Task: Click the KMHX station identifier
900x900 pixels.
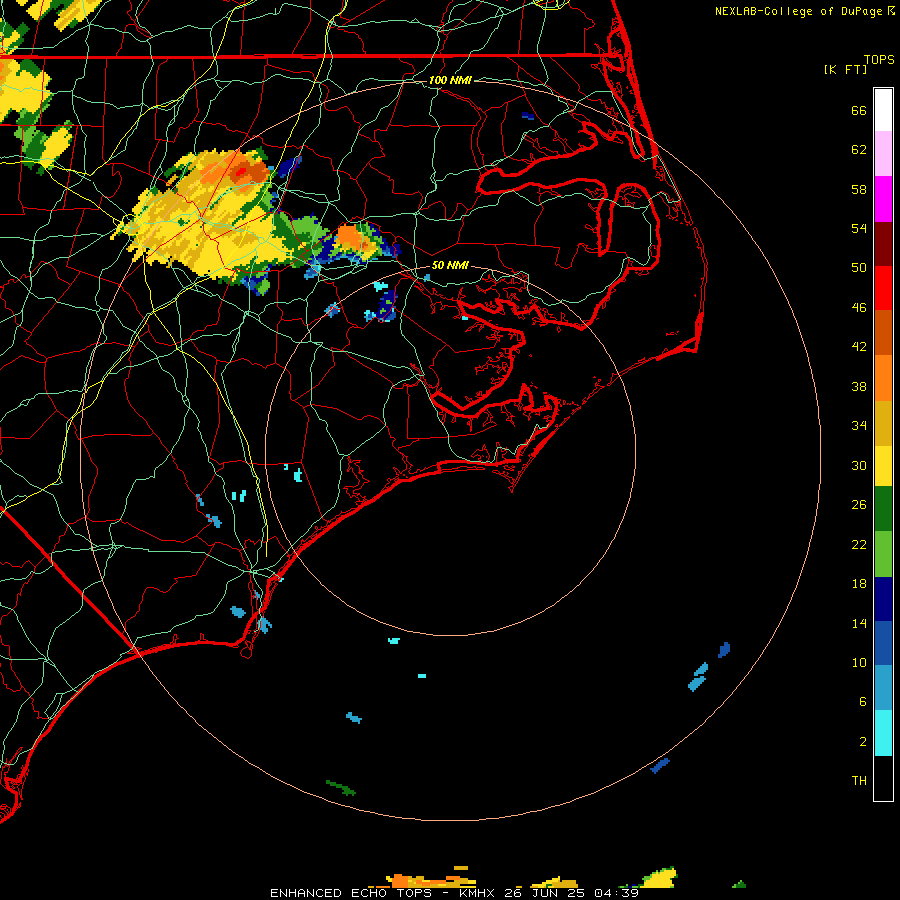Action: (x=476, y=893)
